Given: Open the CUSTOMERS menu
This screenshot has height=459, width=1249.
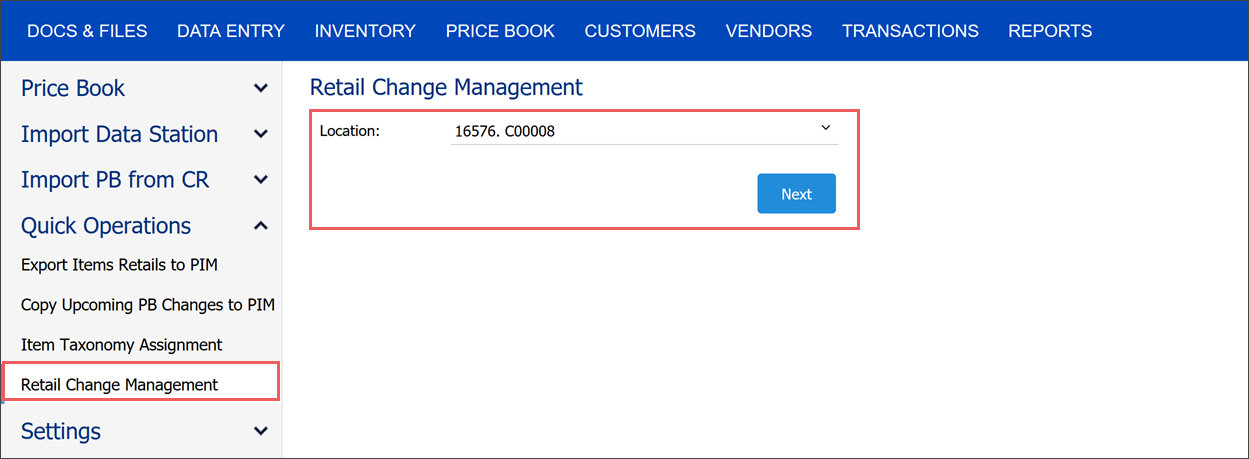Looking at the screenshot, I should point(640,31).
